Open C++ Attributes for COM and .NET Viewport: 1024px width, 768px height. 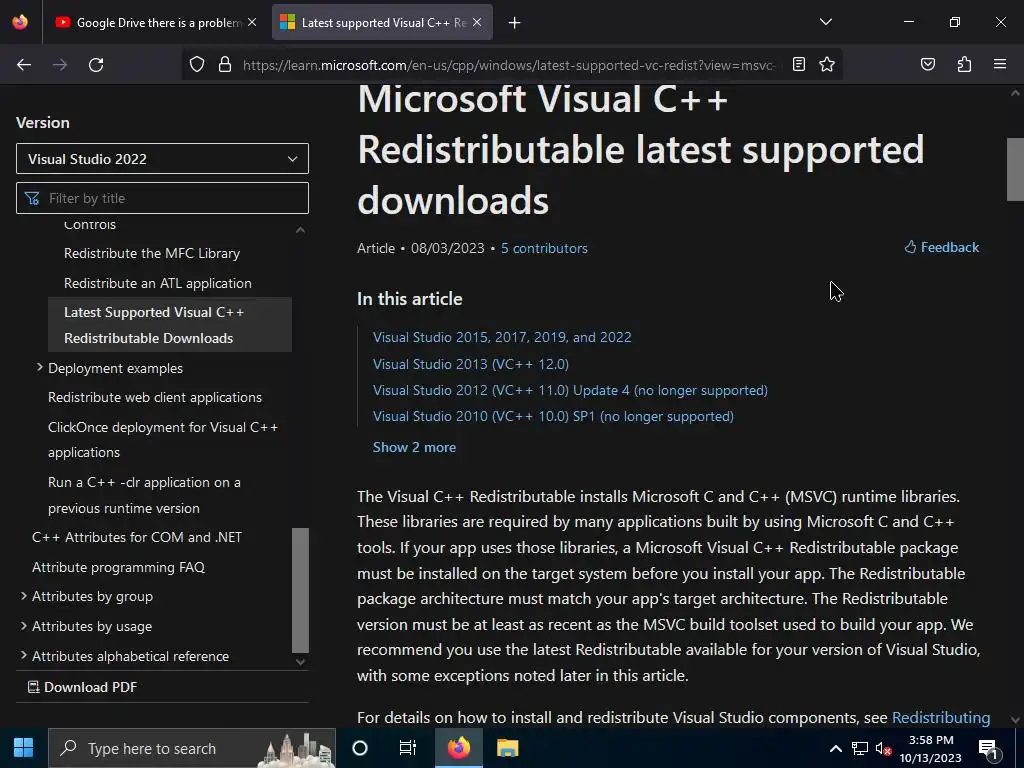[x=136, y=537]
